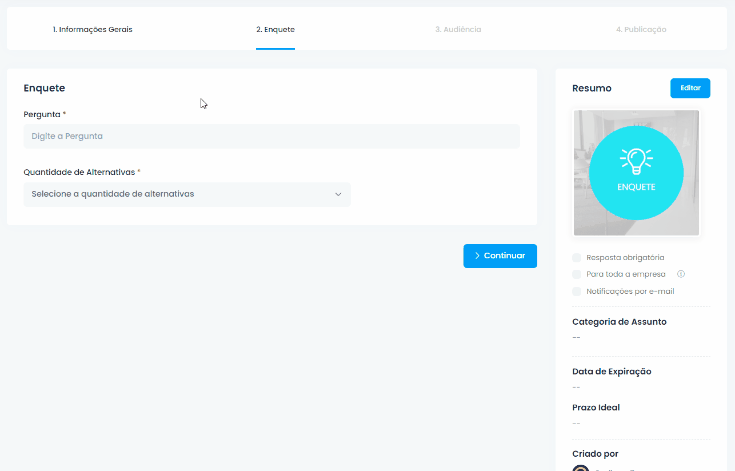The height and width of the screenshot is (471, 735).
Task: Click the Categoria de Assunto heading
Action: click(x=619, y=322)
